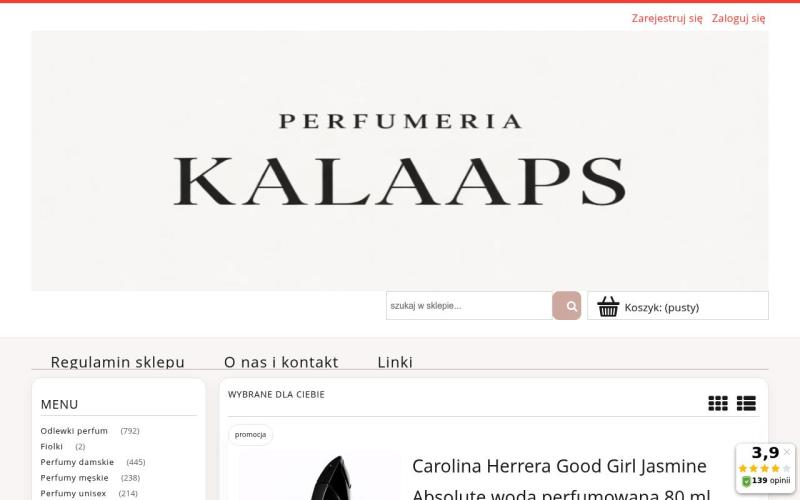The width and height of the screenshot is (800, 500).
Task: Open the shopping basket icon
Action: 608,307
